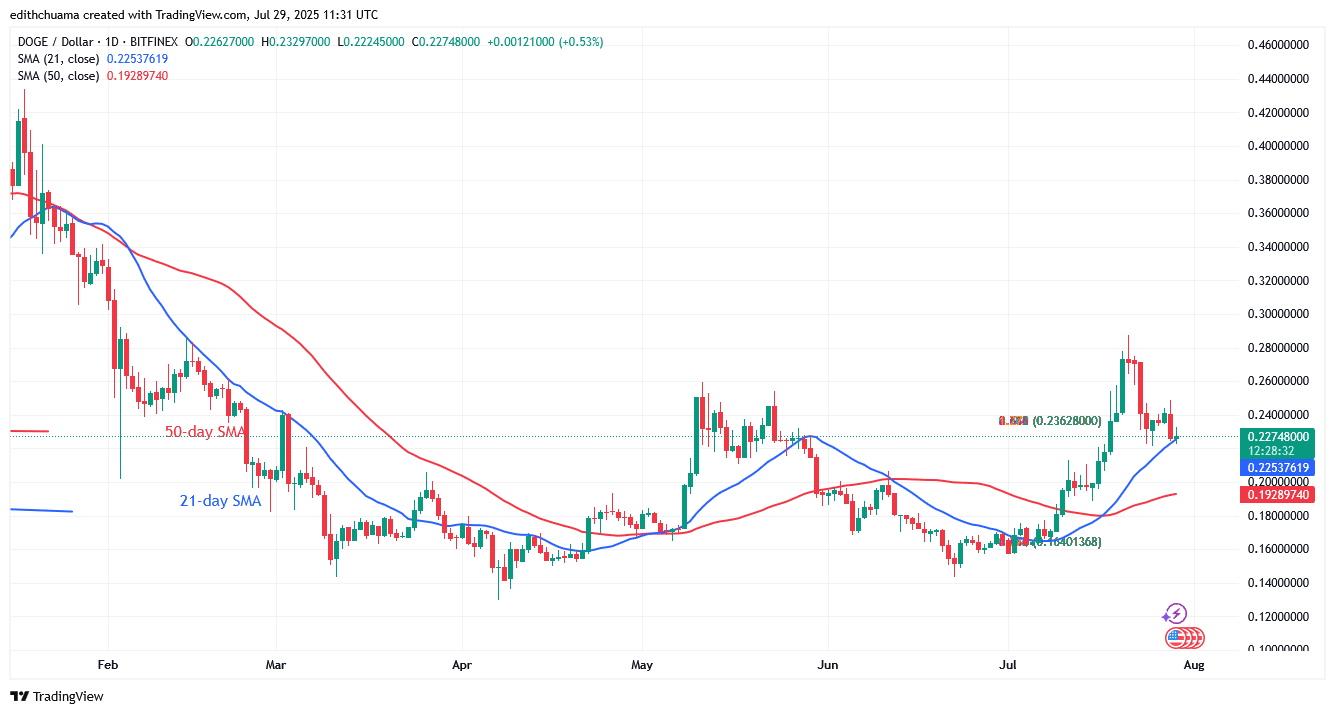1335x714 pixels.
Task: Click the 0.36000000 price axis label
Action: 1279,213
